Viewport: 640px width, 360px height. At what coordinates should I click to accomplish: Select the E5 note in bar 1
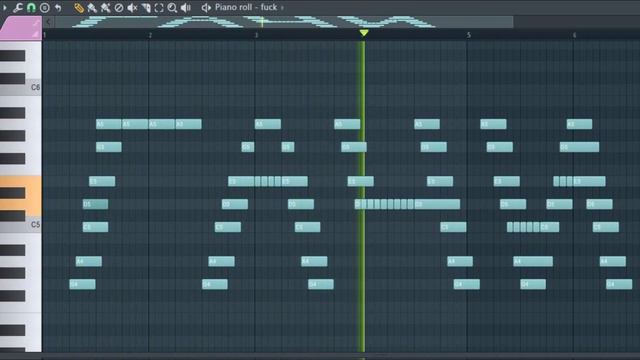tap(102, 181)
